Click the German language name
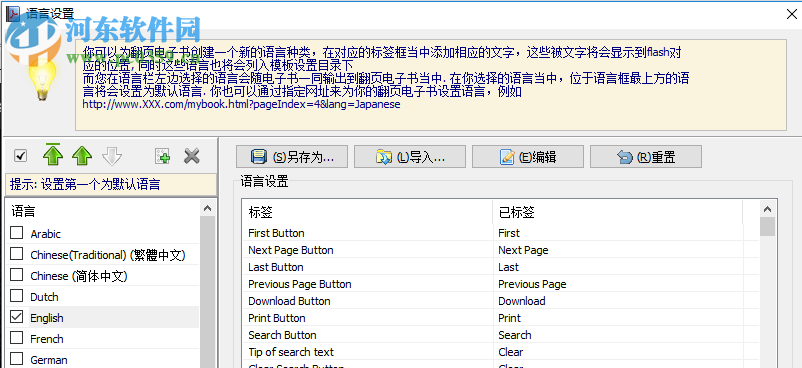This screenshot has width=802, height=368. click(x=49, y=360)
